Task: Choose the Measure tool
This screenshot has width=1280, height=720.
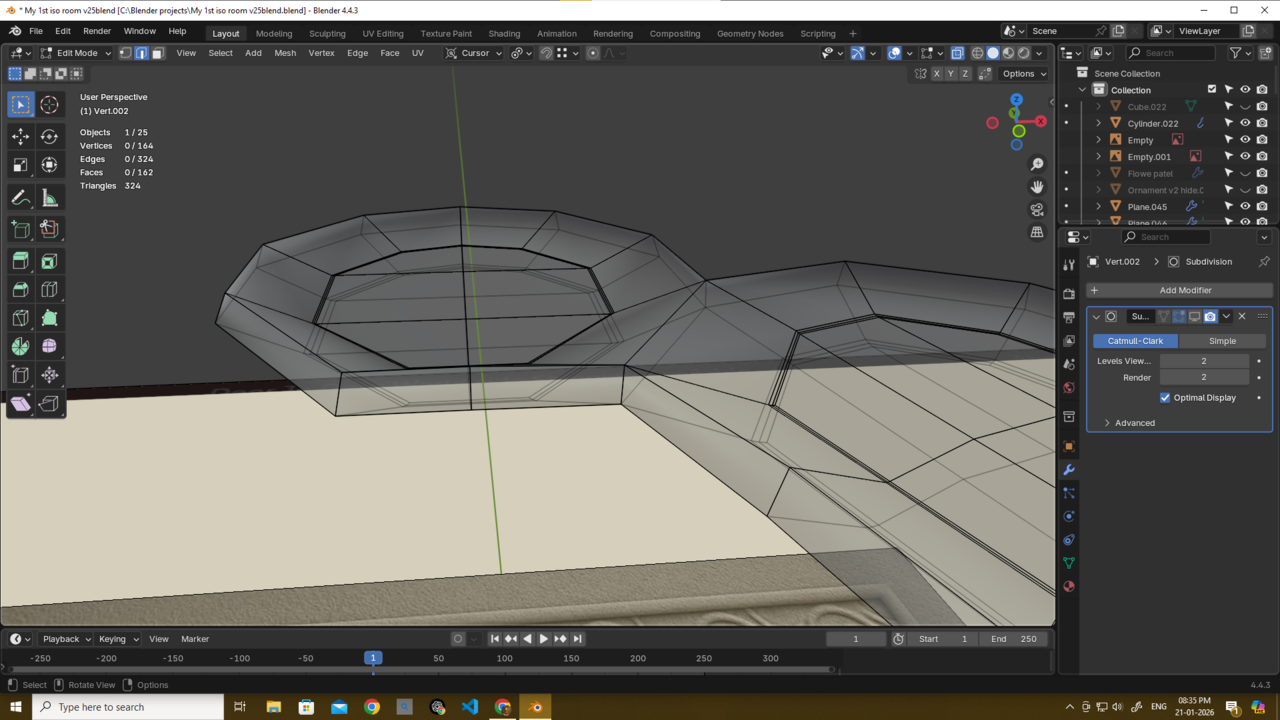Action: tap(49, 198)
